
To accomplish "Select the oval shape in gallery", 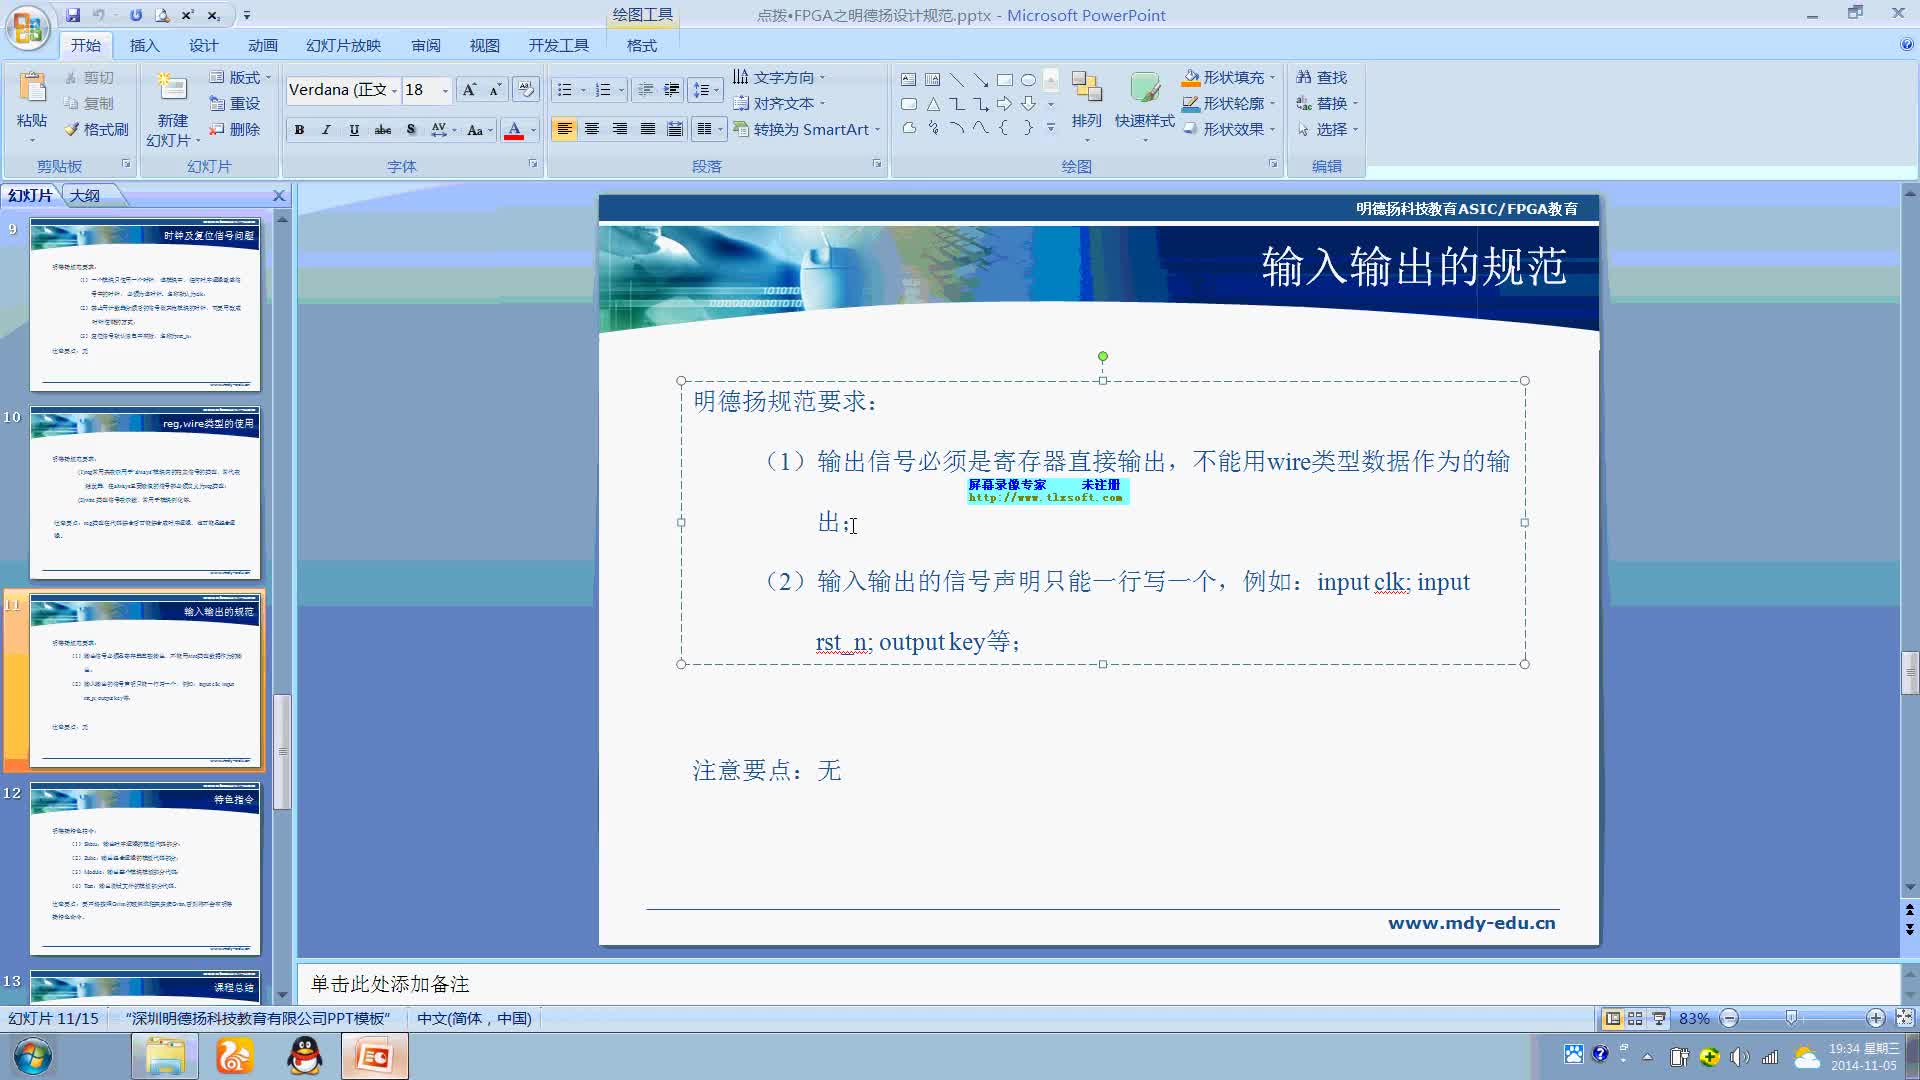I will [1028, 80].
